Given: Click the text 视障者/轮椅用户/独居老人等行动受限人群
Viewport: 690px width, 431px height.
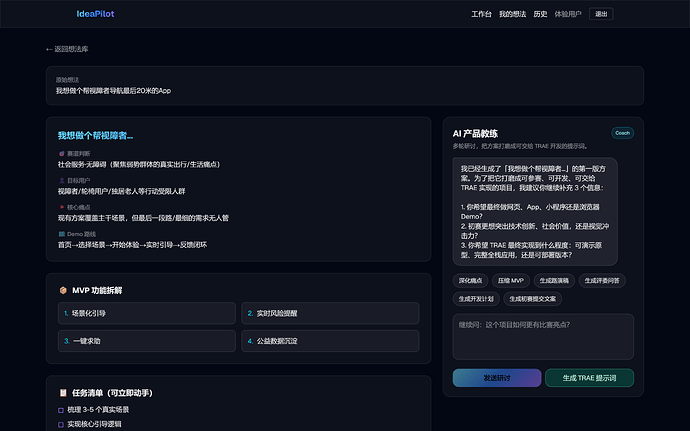Looking at the screenshot, I should pyautogui.click(x=121, y=191).
